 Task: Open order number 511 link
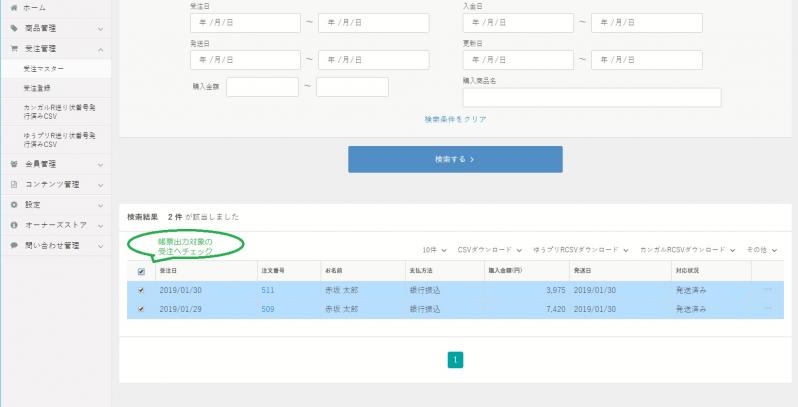click(x=268, y=290)
